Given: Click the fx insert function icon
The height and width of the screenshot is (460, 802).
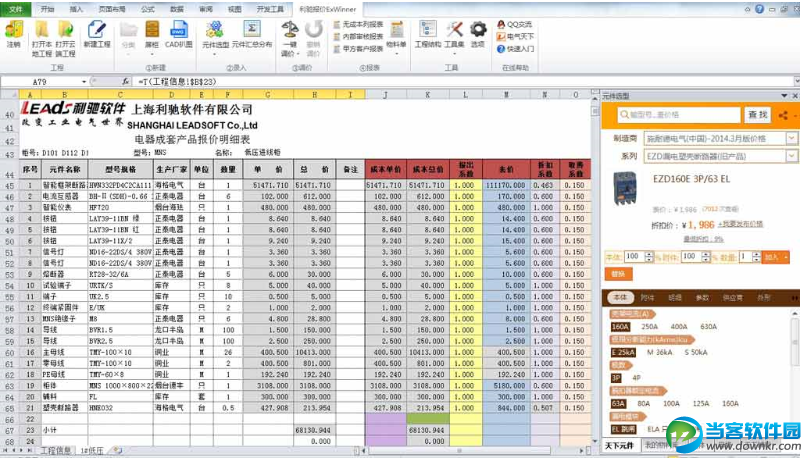Looking at the screenshot, I should click(x=125, y=81).
